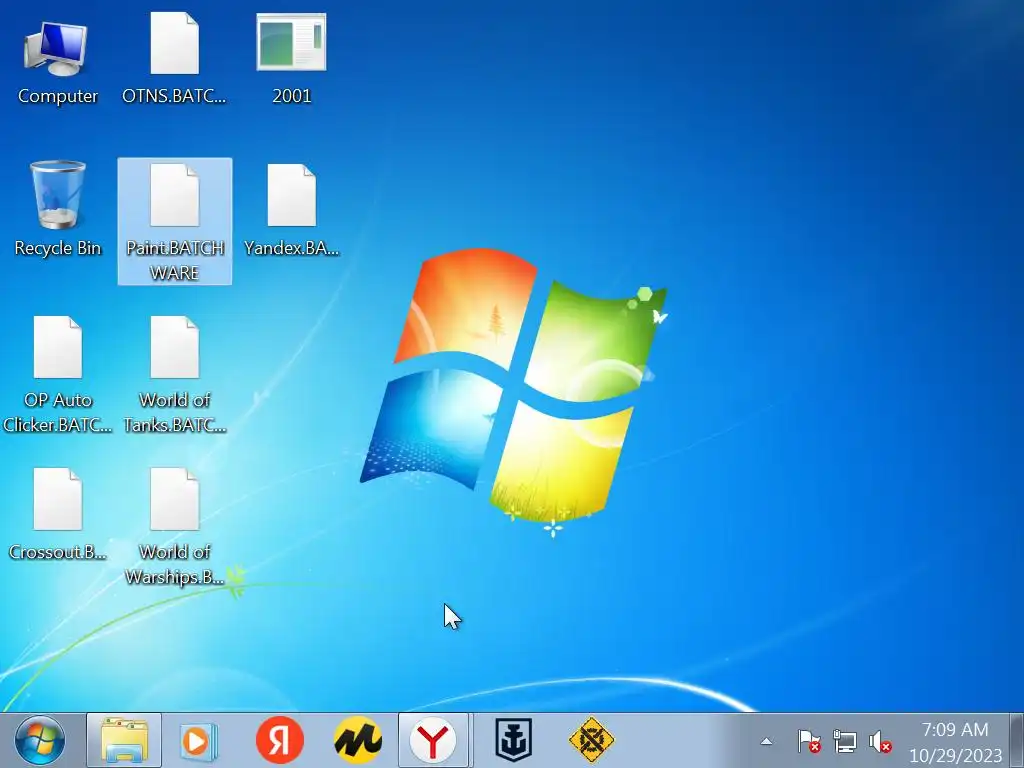1024x768 pixels.
Task: Open the red Yandex Я taskbar icon
Action: pos(280,741)
